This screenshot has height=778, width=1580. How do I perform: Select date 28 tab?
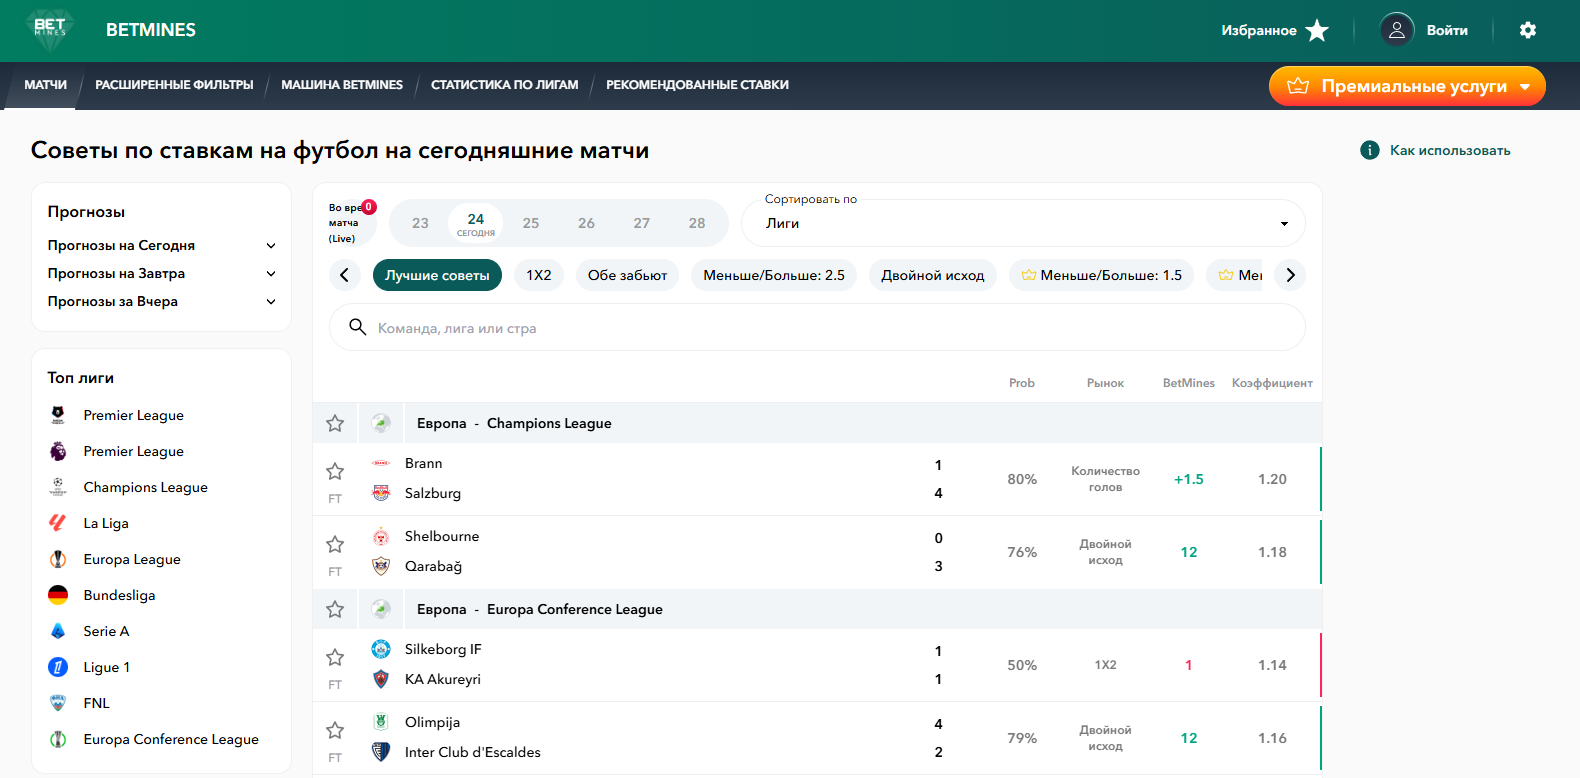(x=697, y=223)
